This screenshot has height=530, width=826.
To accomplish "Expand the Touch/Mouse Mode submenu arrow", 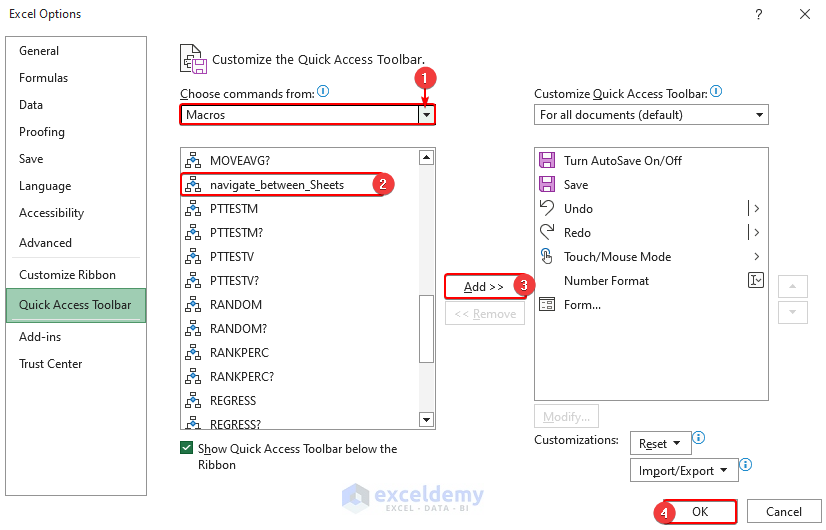I will coord(756,257).
